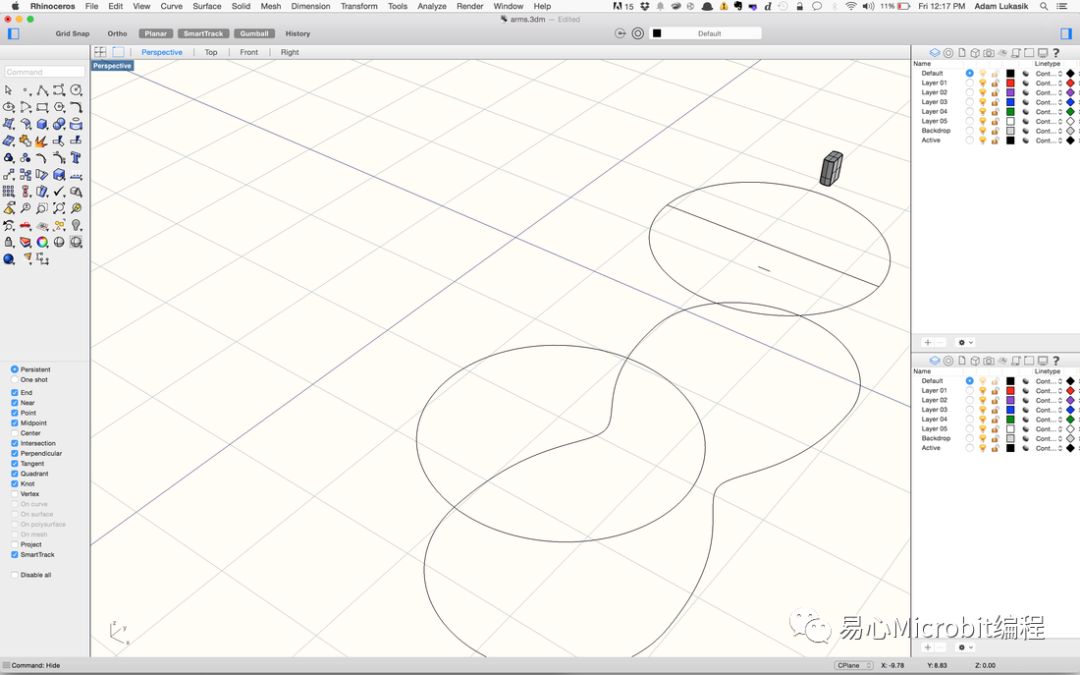Open Linetype dropdown for Layer 01
The width and height of the screenshot is (1080, 675).
[1048, 83]
